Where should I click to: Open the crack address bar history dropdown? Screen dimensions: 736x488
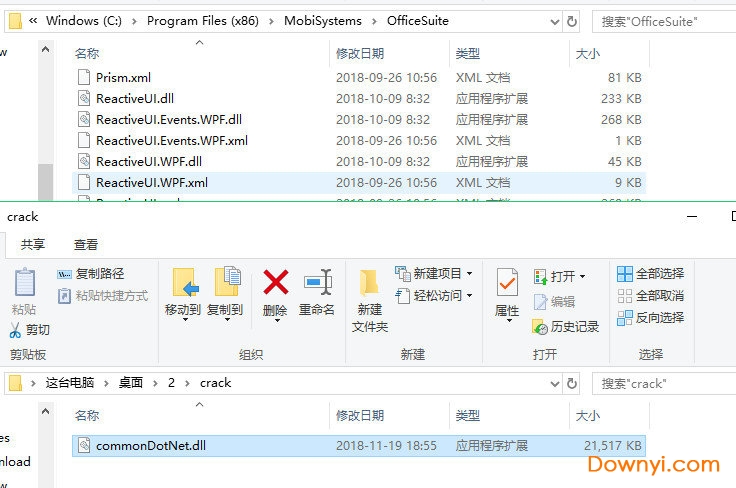[555, 384]
